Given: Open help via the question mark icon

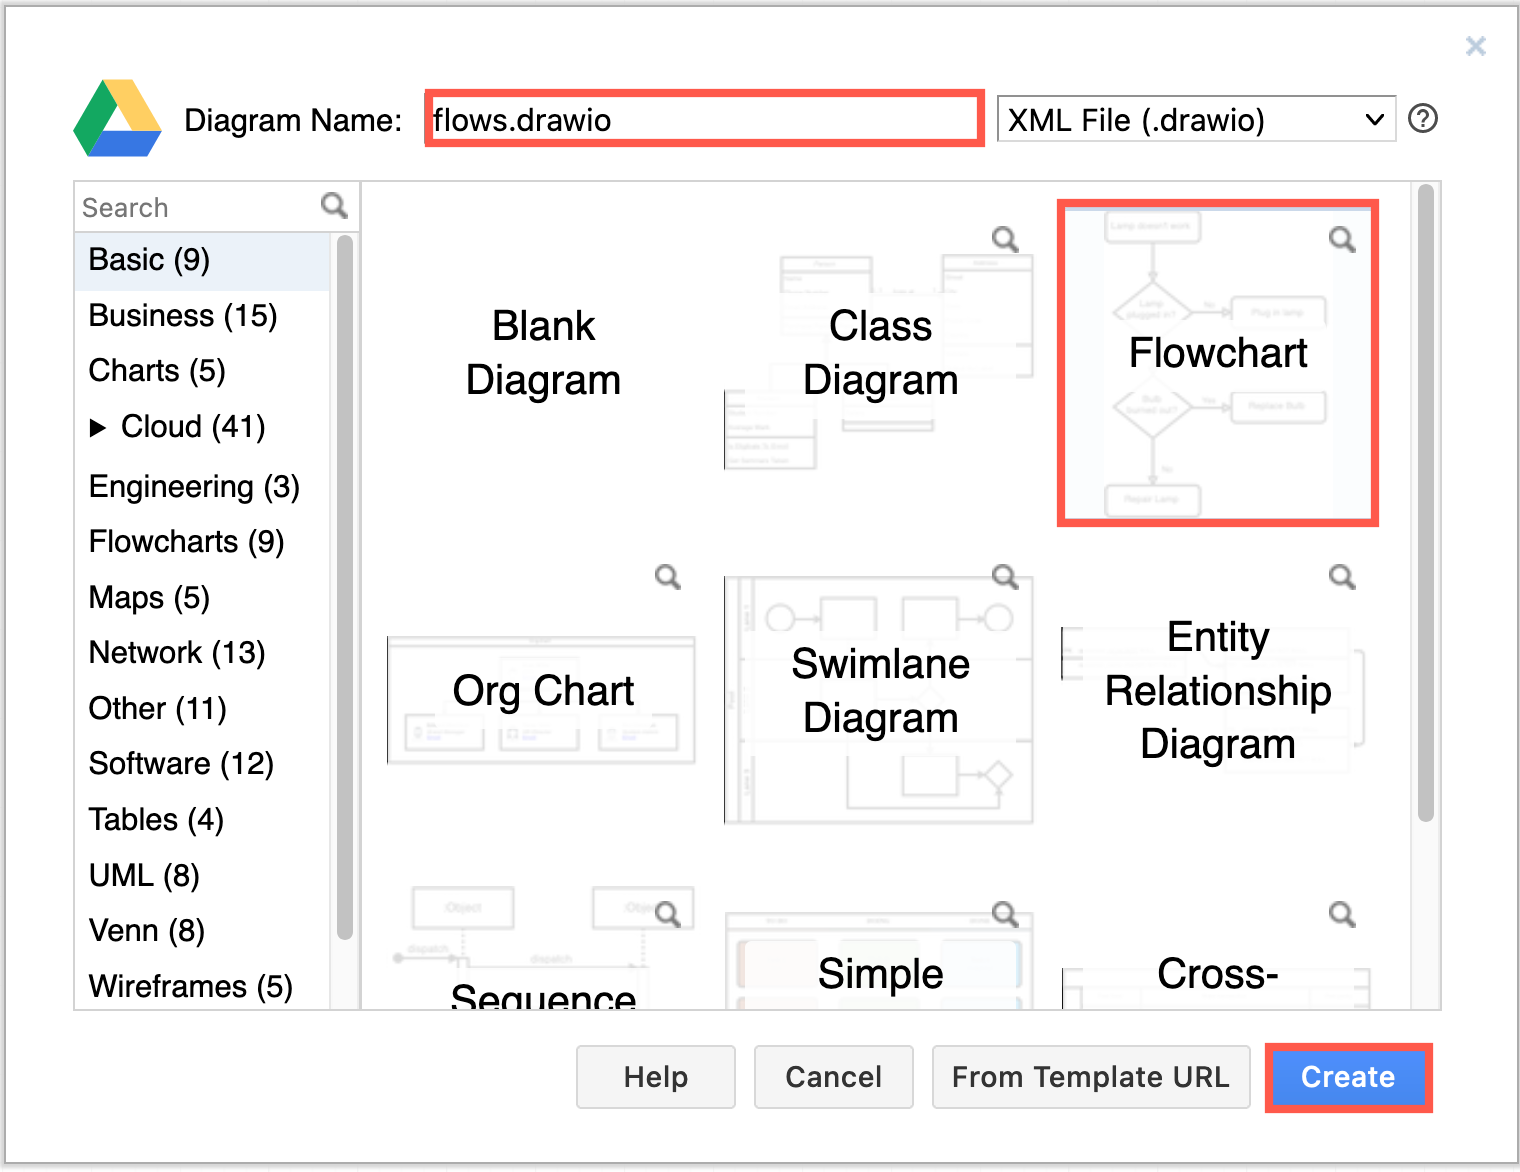Looking at the screenshot, I should click(1423, 119).
